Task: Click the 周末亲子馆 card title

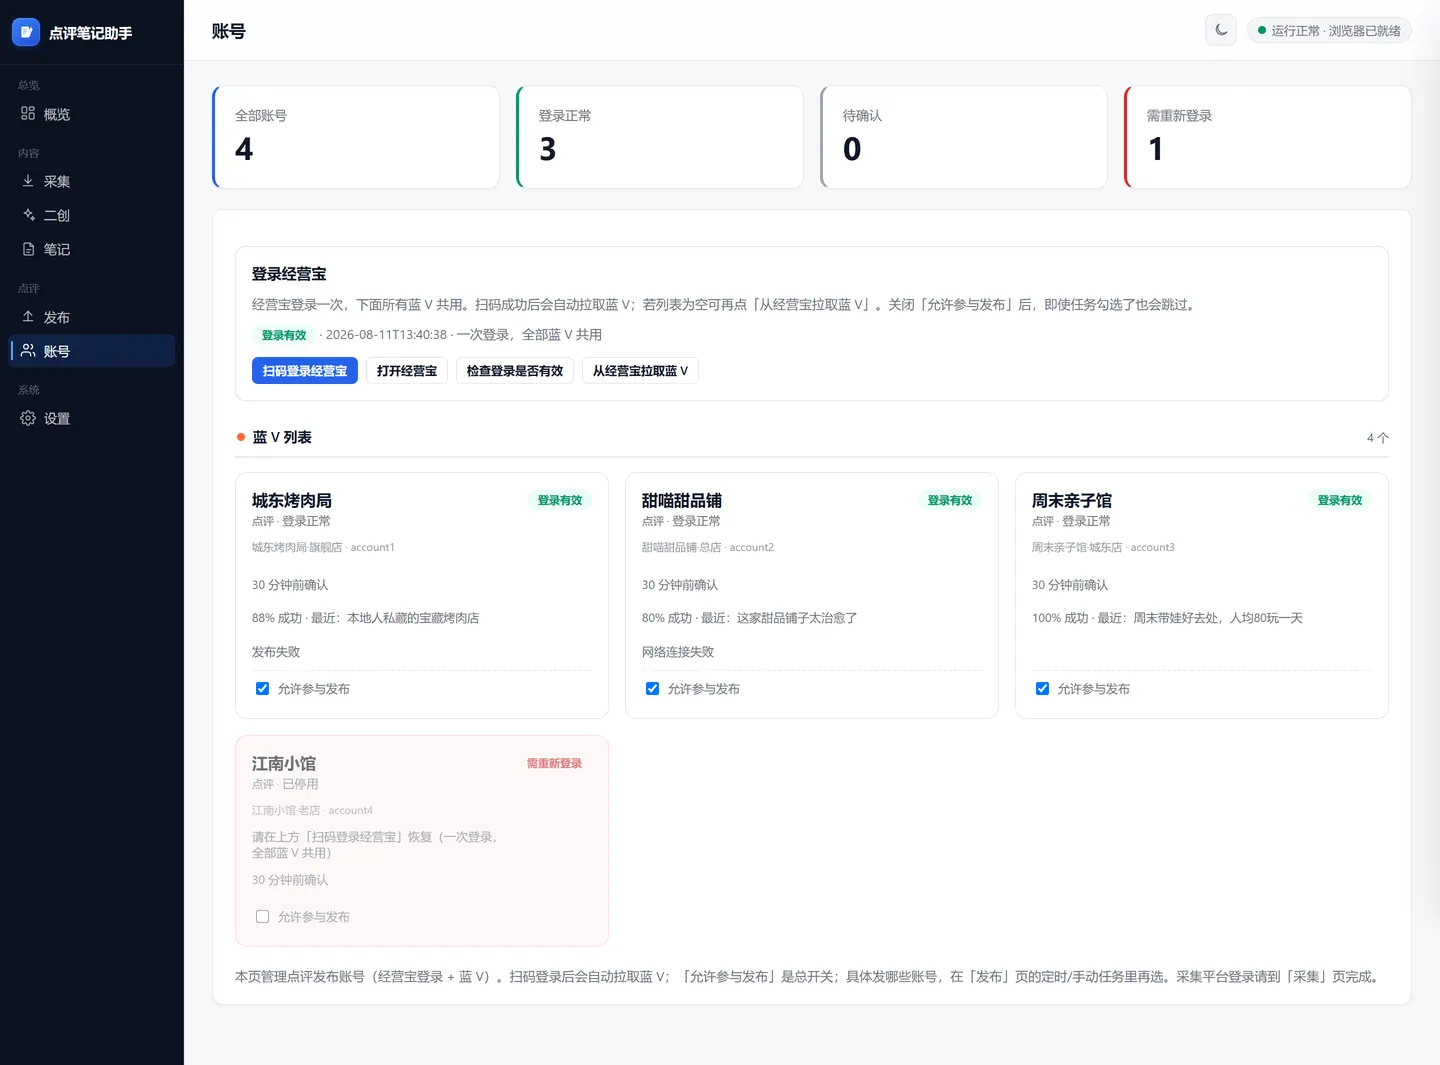Action: (x=1072, y=500)
